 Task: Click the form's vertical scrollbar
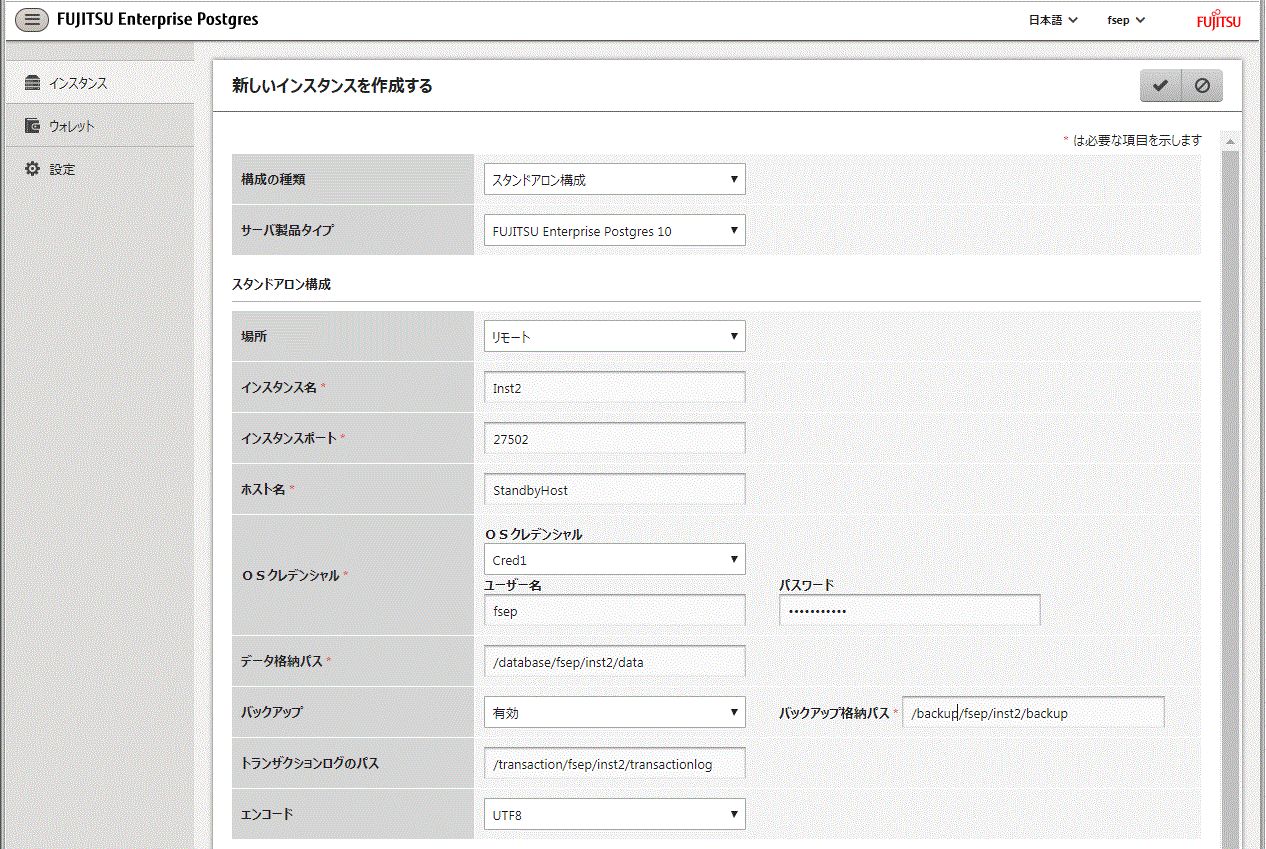click(1231, 490)
